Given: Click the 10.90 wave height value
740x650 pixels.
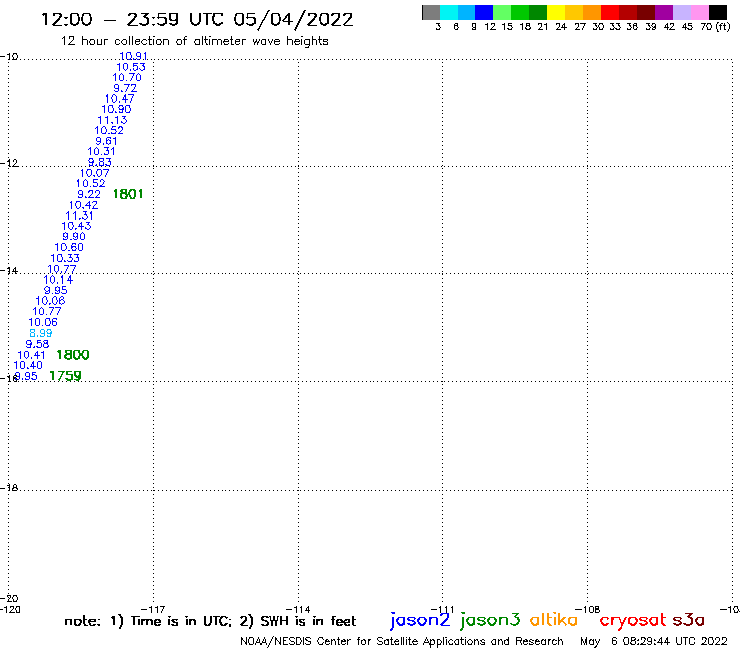Looking at the screenshot, I should 116,109.
